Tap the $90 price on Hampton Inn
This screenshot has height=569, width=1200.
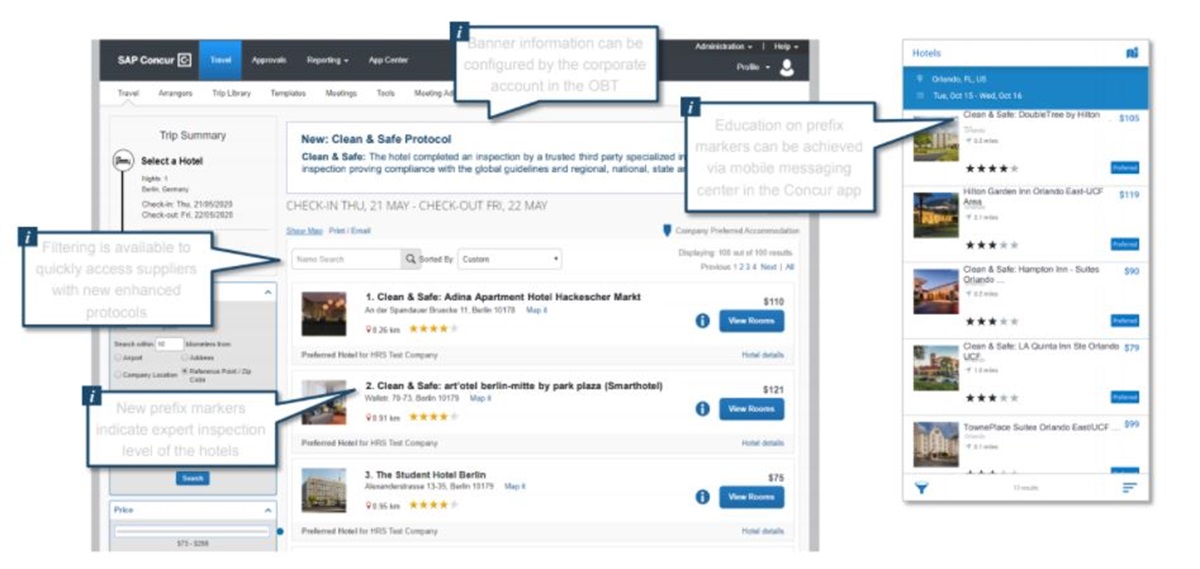click(x=1131, y=271)
